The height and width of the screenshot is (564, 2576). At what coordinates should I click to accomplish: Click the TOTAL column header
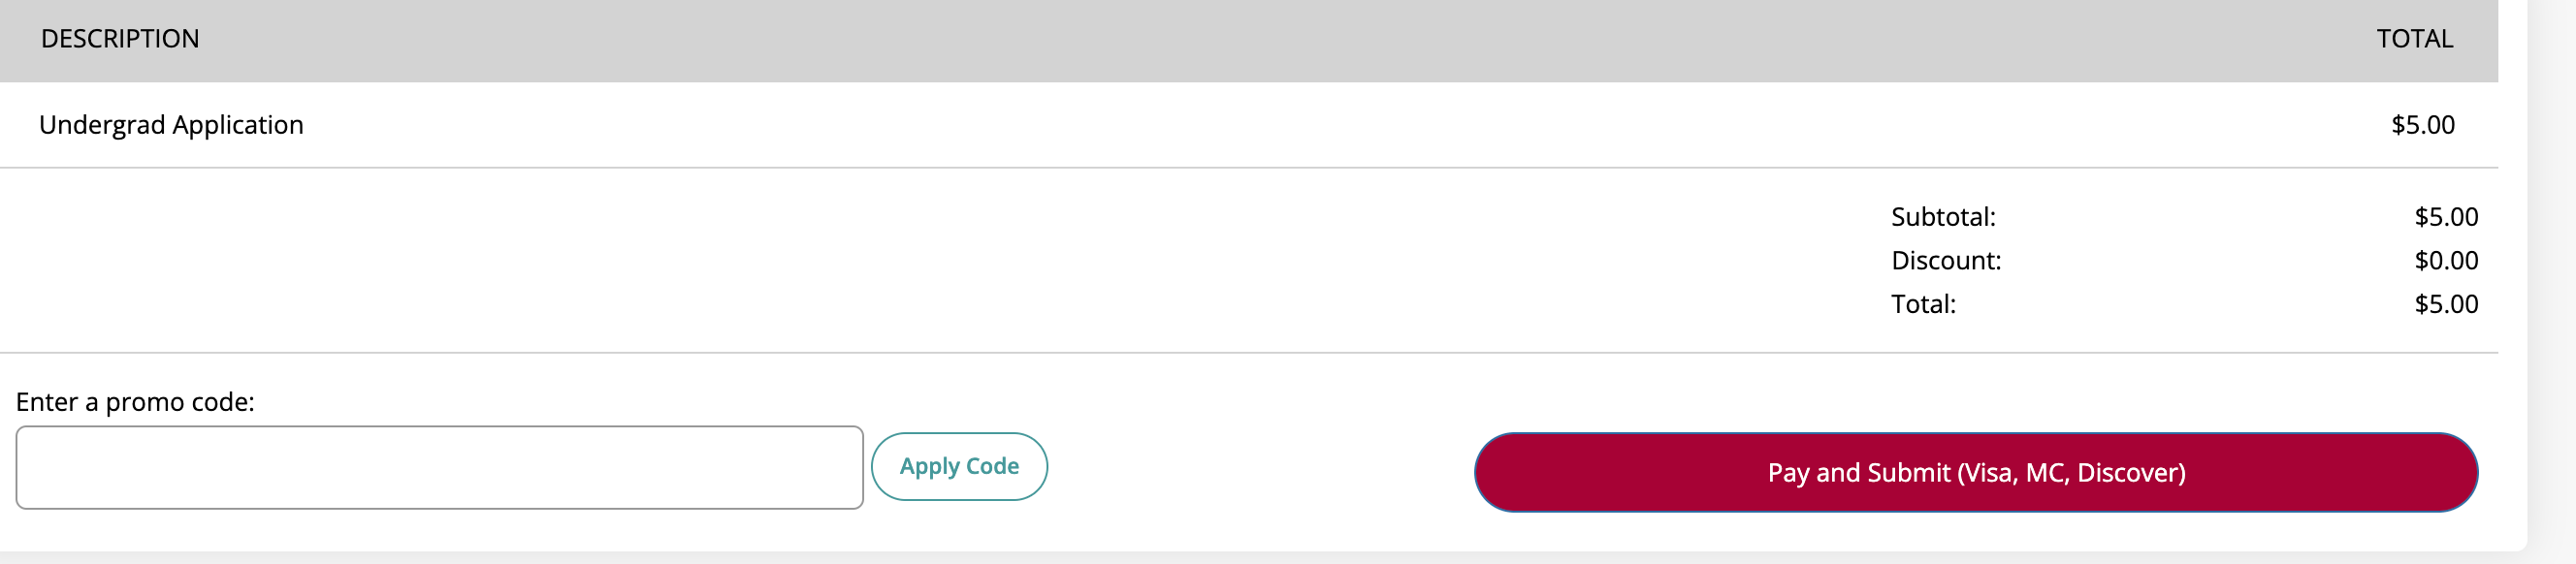point(2414,39)
